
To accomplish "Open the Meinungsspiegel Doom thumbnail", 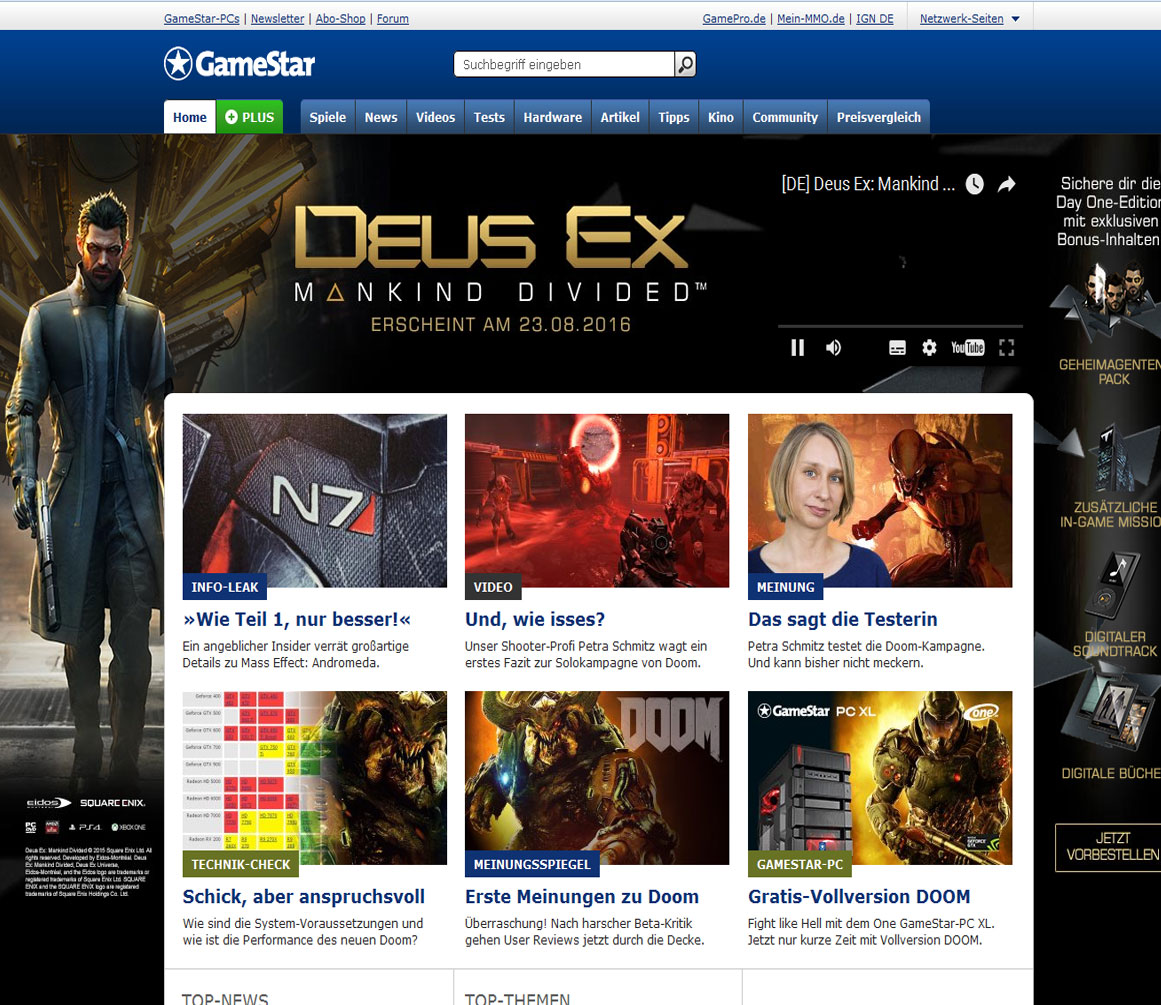I will click(x=597, y=778).
